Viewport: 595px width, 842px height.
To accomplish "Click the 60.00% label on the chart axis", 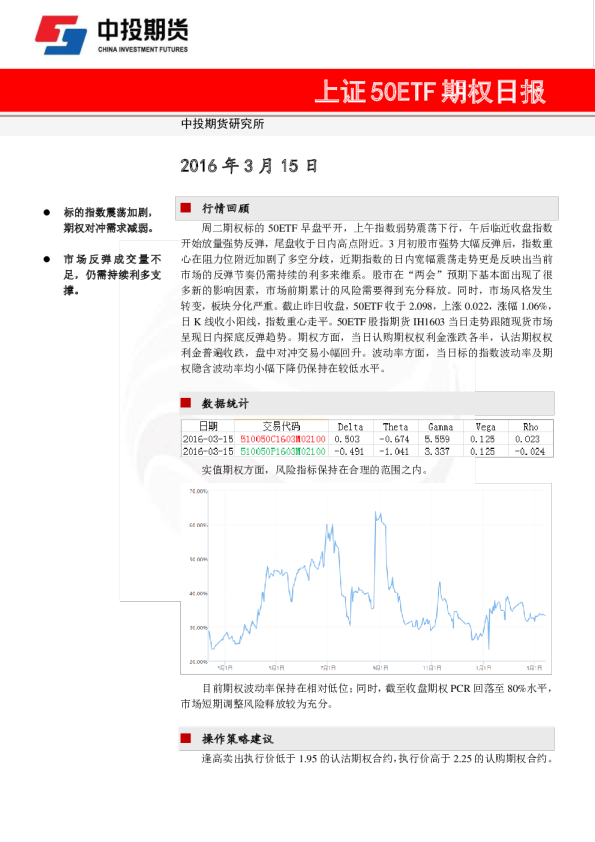I will [x=198, y=525].
